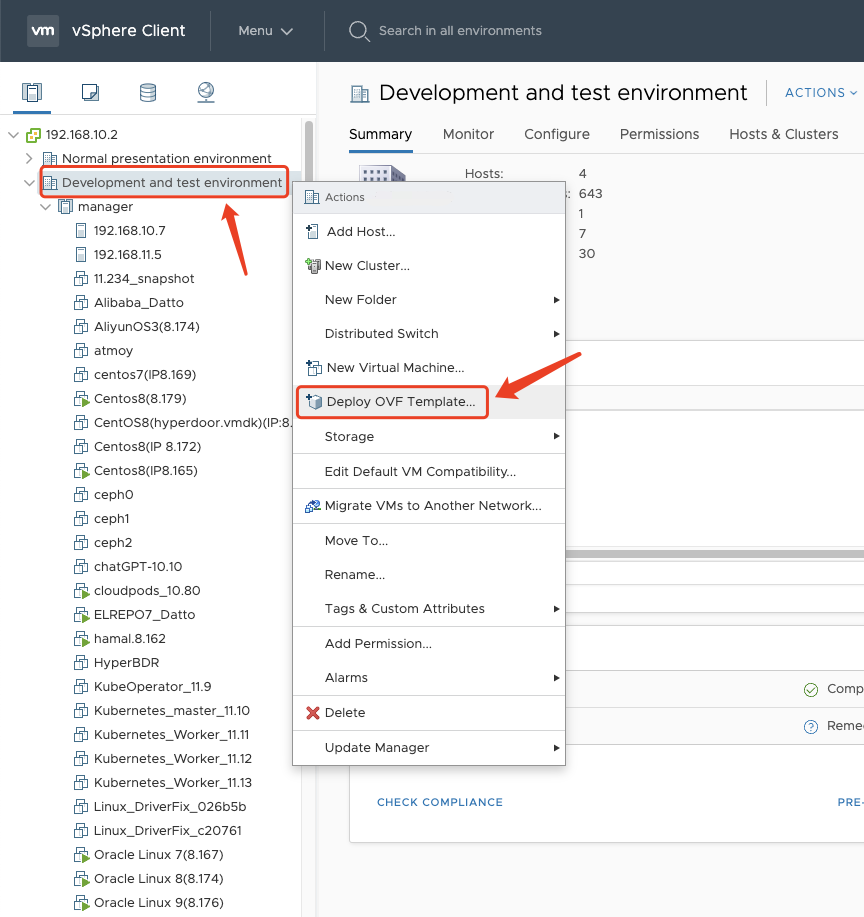
Task: Open the Hosts and Clusters view icon
Action: point(32,92)
